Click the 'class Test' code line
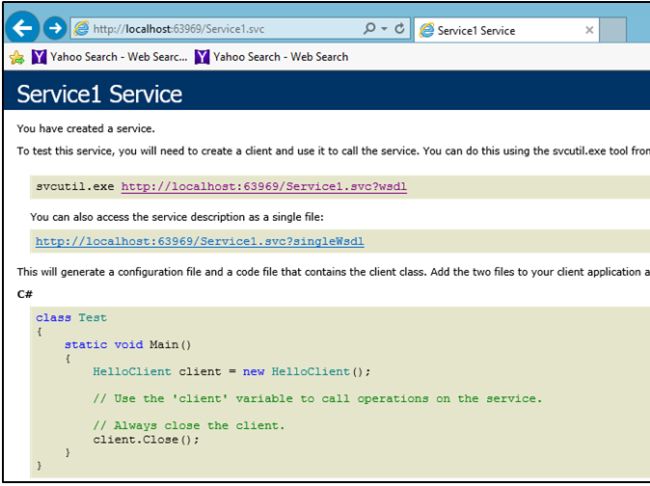This screenshot has width=650, height=486. tap(71, 318)
